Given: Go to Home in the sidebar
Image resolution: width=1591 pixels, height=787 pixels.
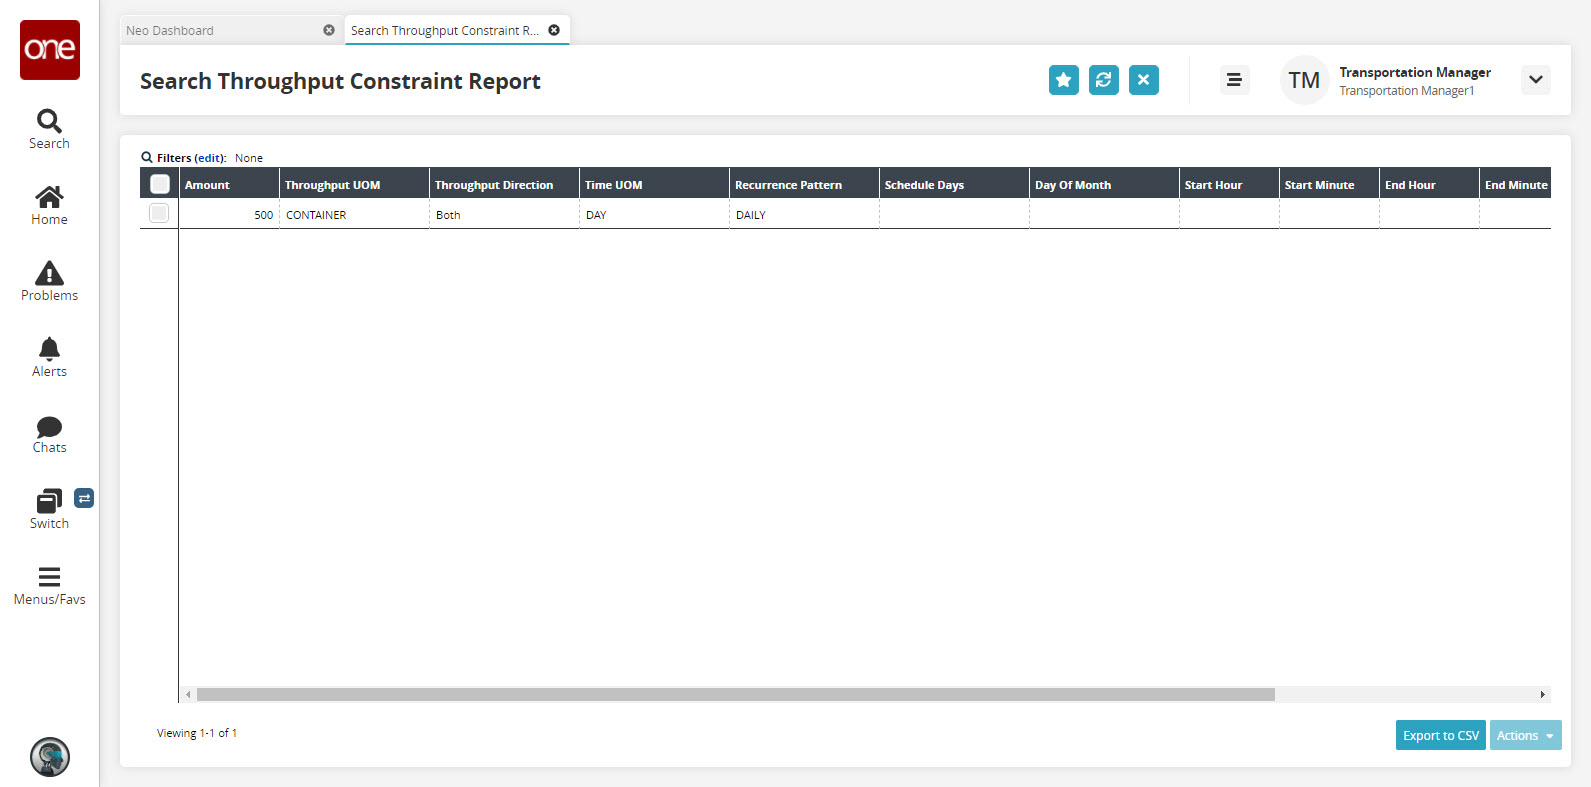Looking at the screenshot, I should [x=49, y=206].
